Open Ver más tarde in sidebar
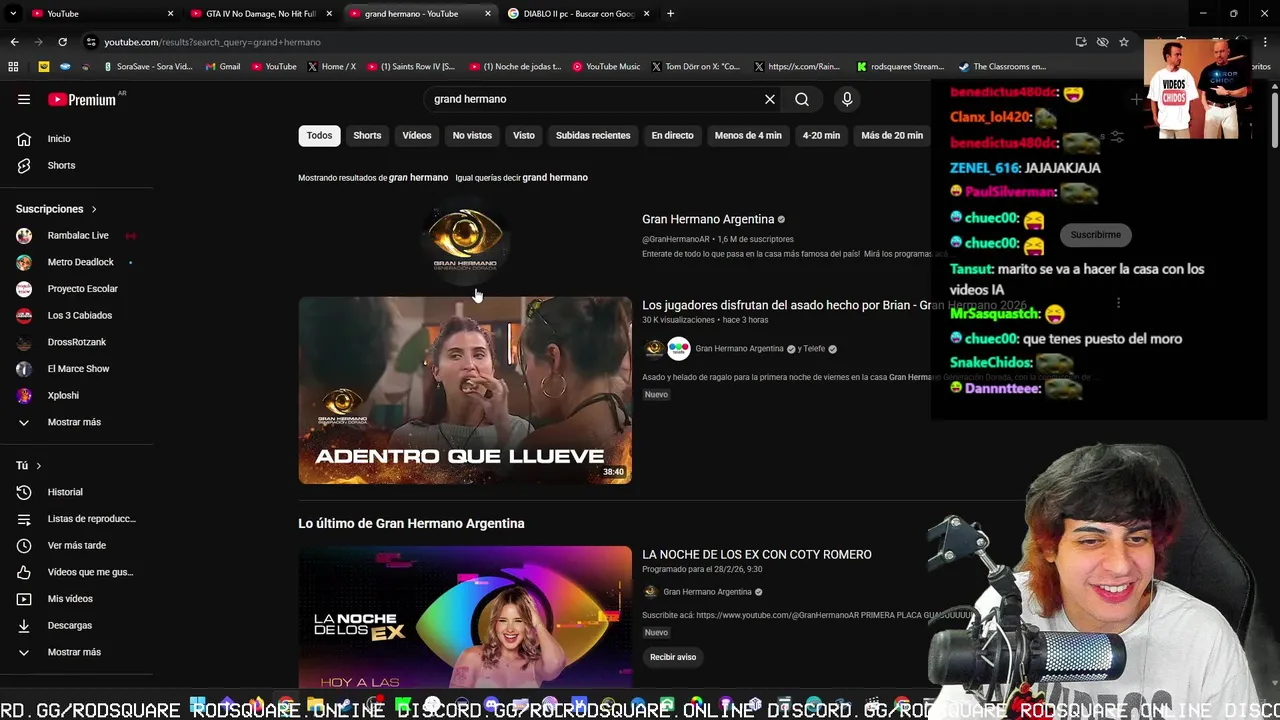This screenshot has height=720, width=1280. (77, 545)
